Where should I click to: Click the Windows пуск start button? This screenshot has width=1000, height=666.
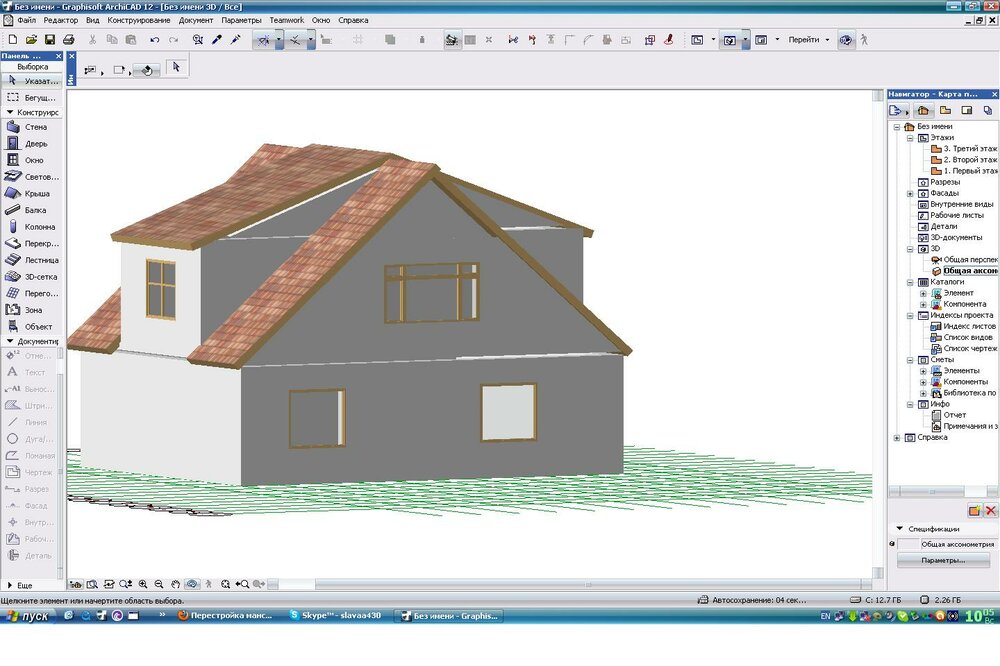(x=30, y=616)
